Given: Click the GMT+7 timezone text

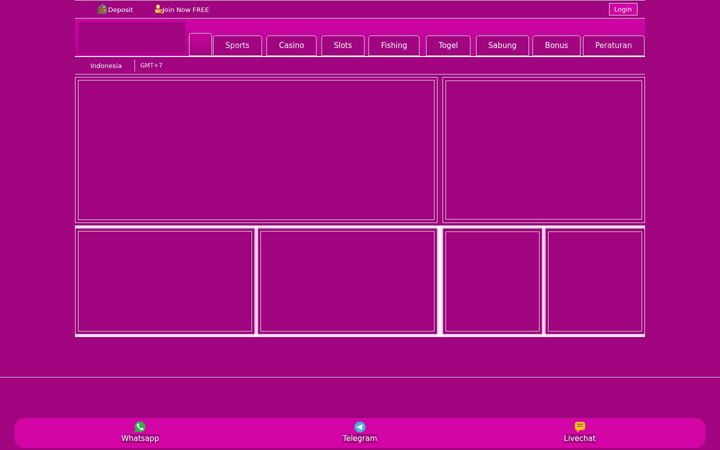Looking at the screenshot, I should 151,65.
